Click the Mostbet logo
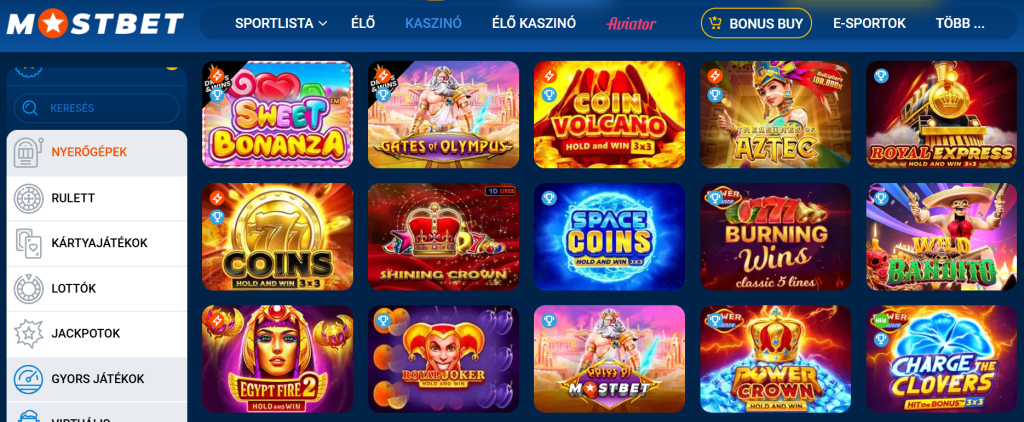This screenshot has width=1024, height=422. (95, 24)
